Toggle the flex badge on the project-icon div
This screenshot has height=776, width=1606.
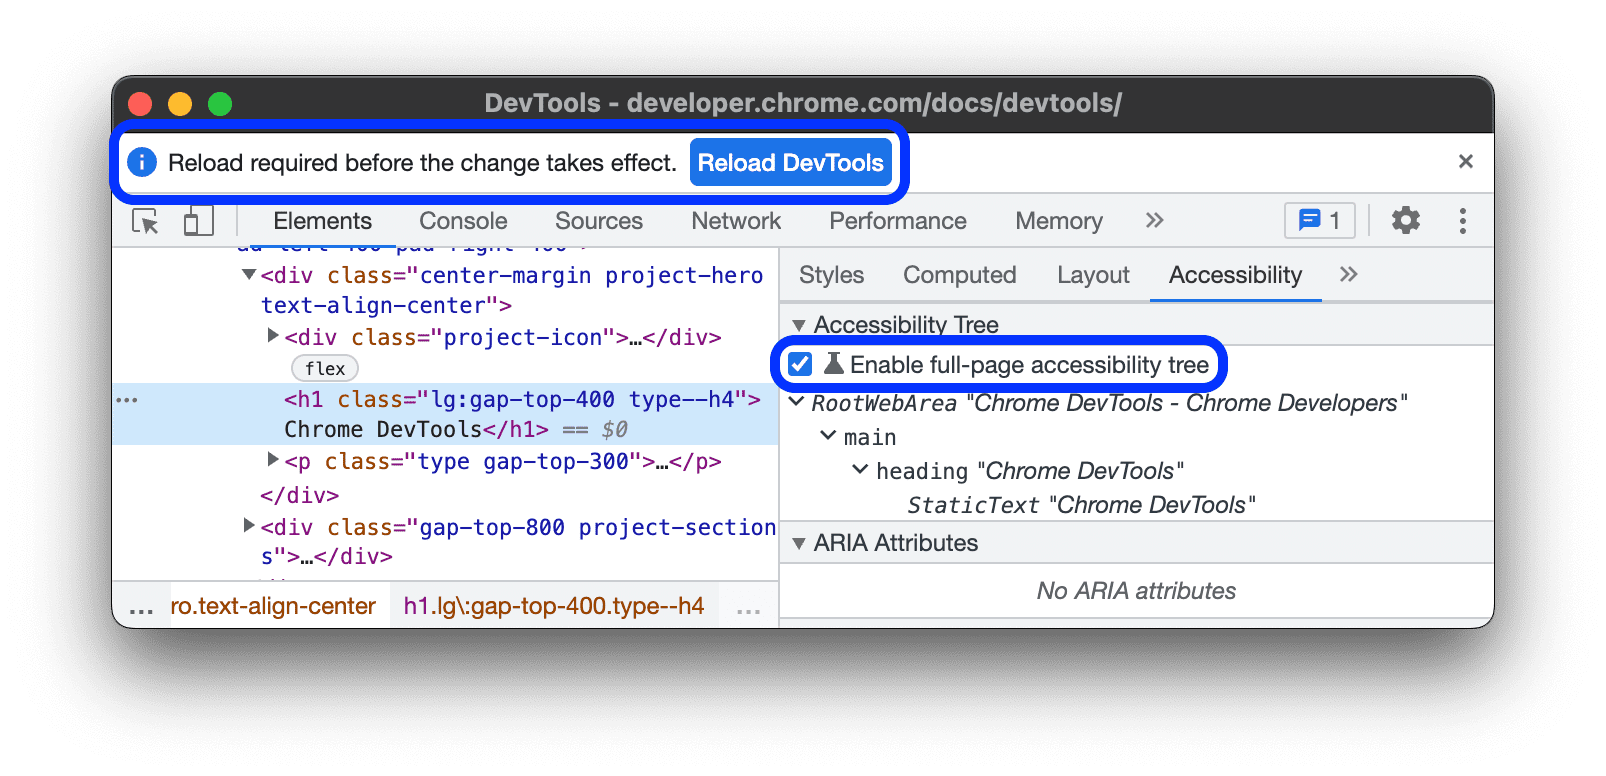click(324, 368)
